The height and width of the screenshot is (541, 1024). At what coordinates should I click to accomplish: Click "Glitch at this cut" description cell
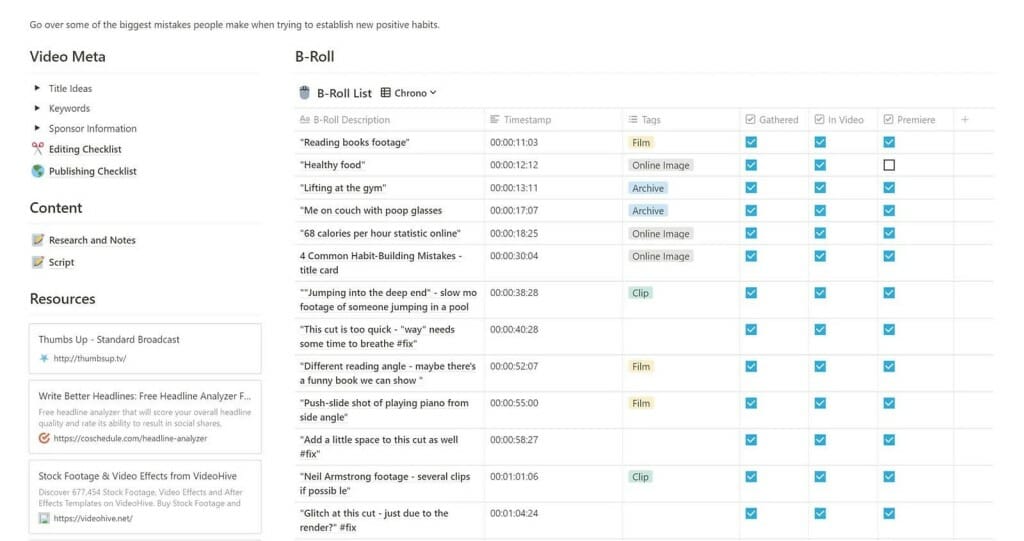coord(389,521)
